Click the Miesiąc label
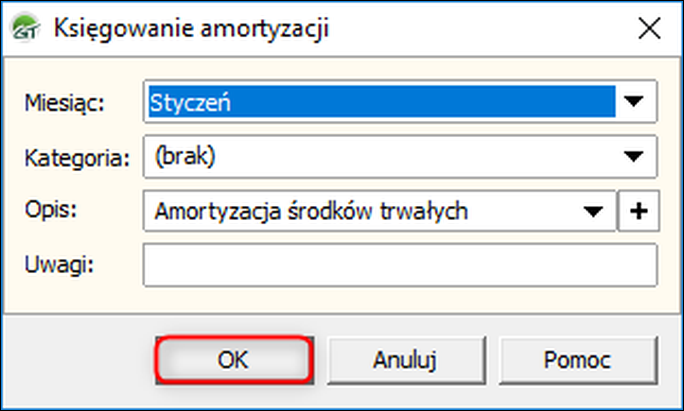 click(65, 103)
